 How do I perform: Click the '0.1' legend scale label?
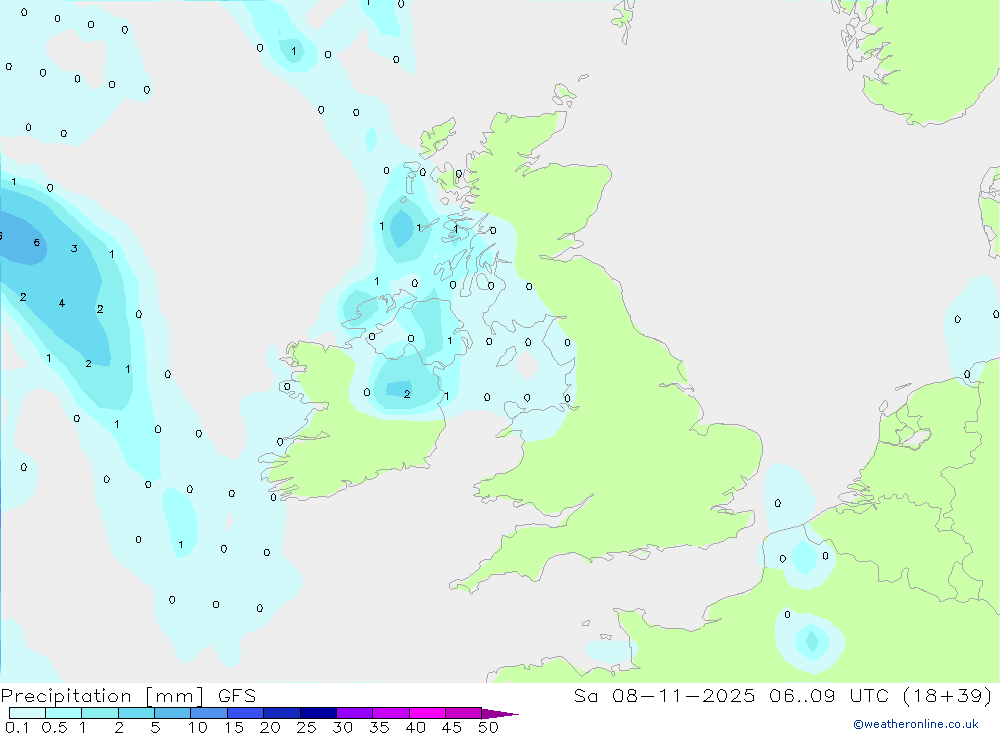[x=17, y=727]
